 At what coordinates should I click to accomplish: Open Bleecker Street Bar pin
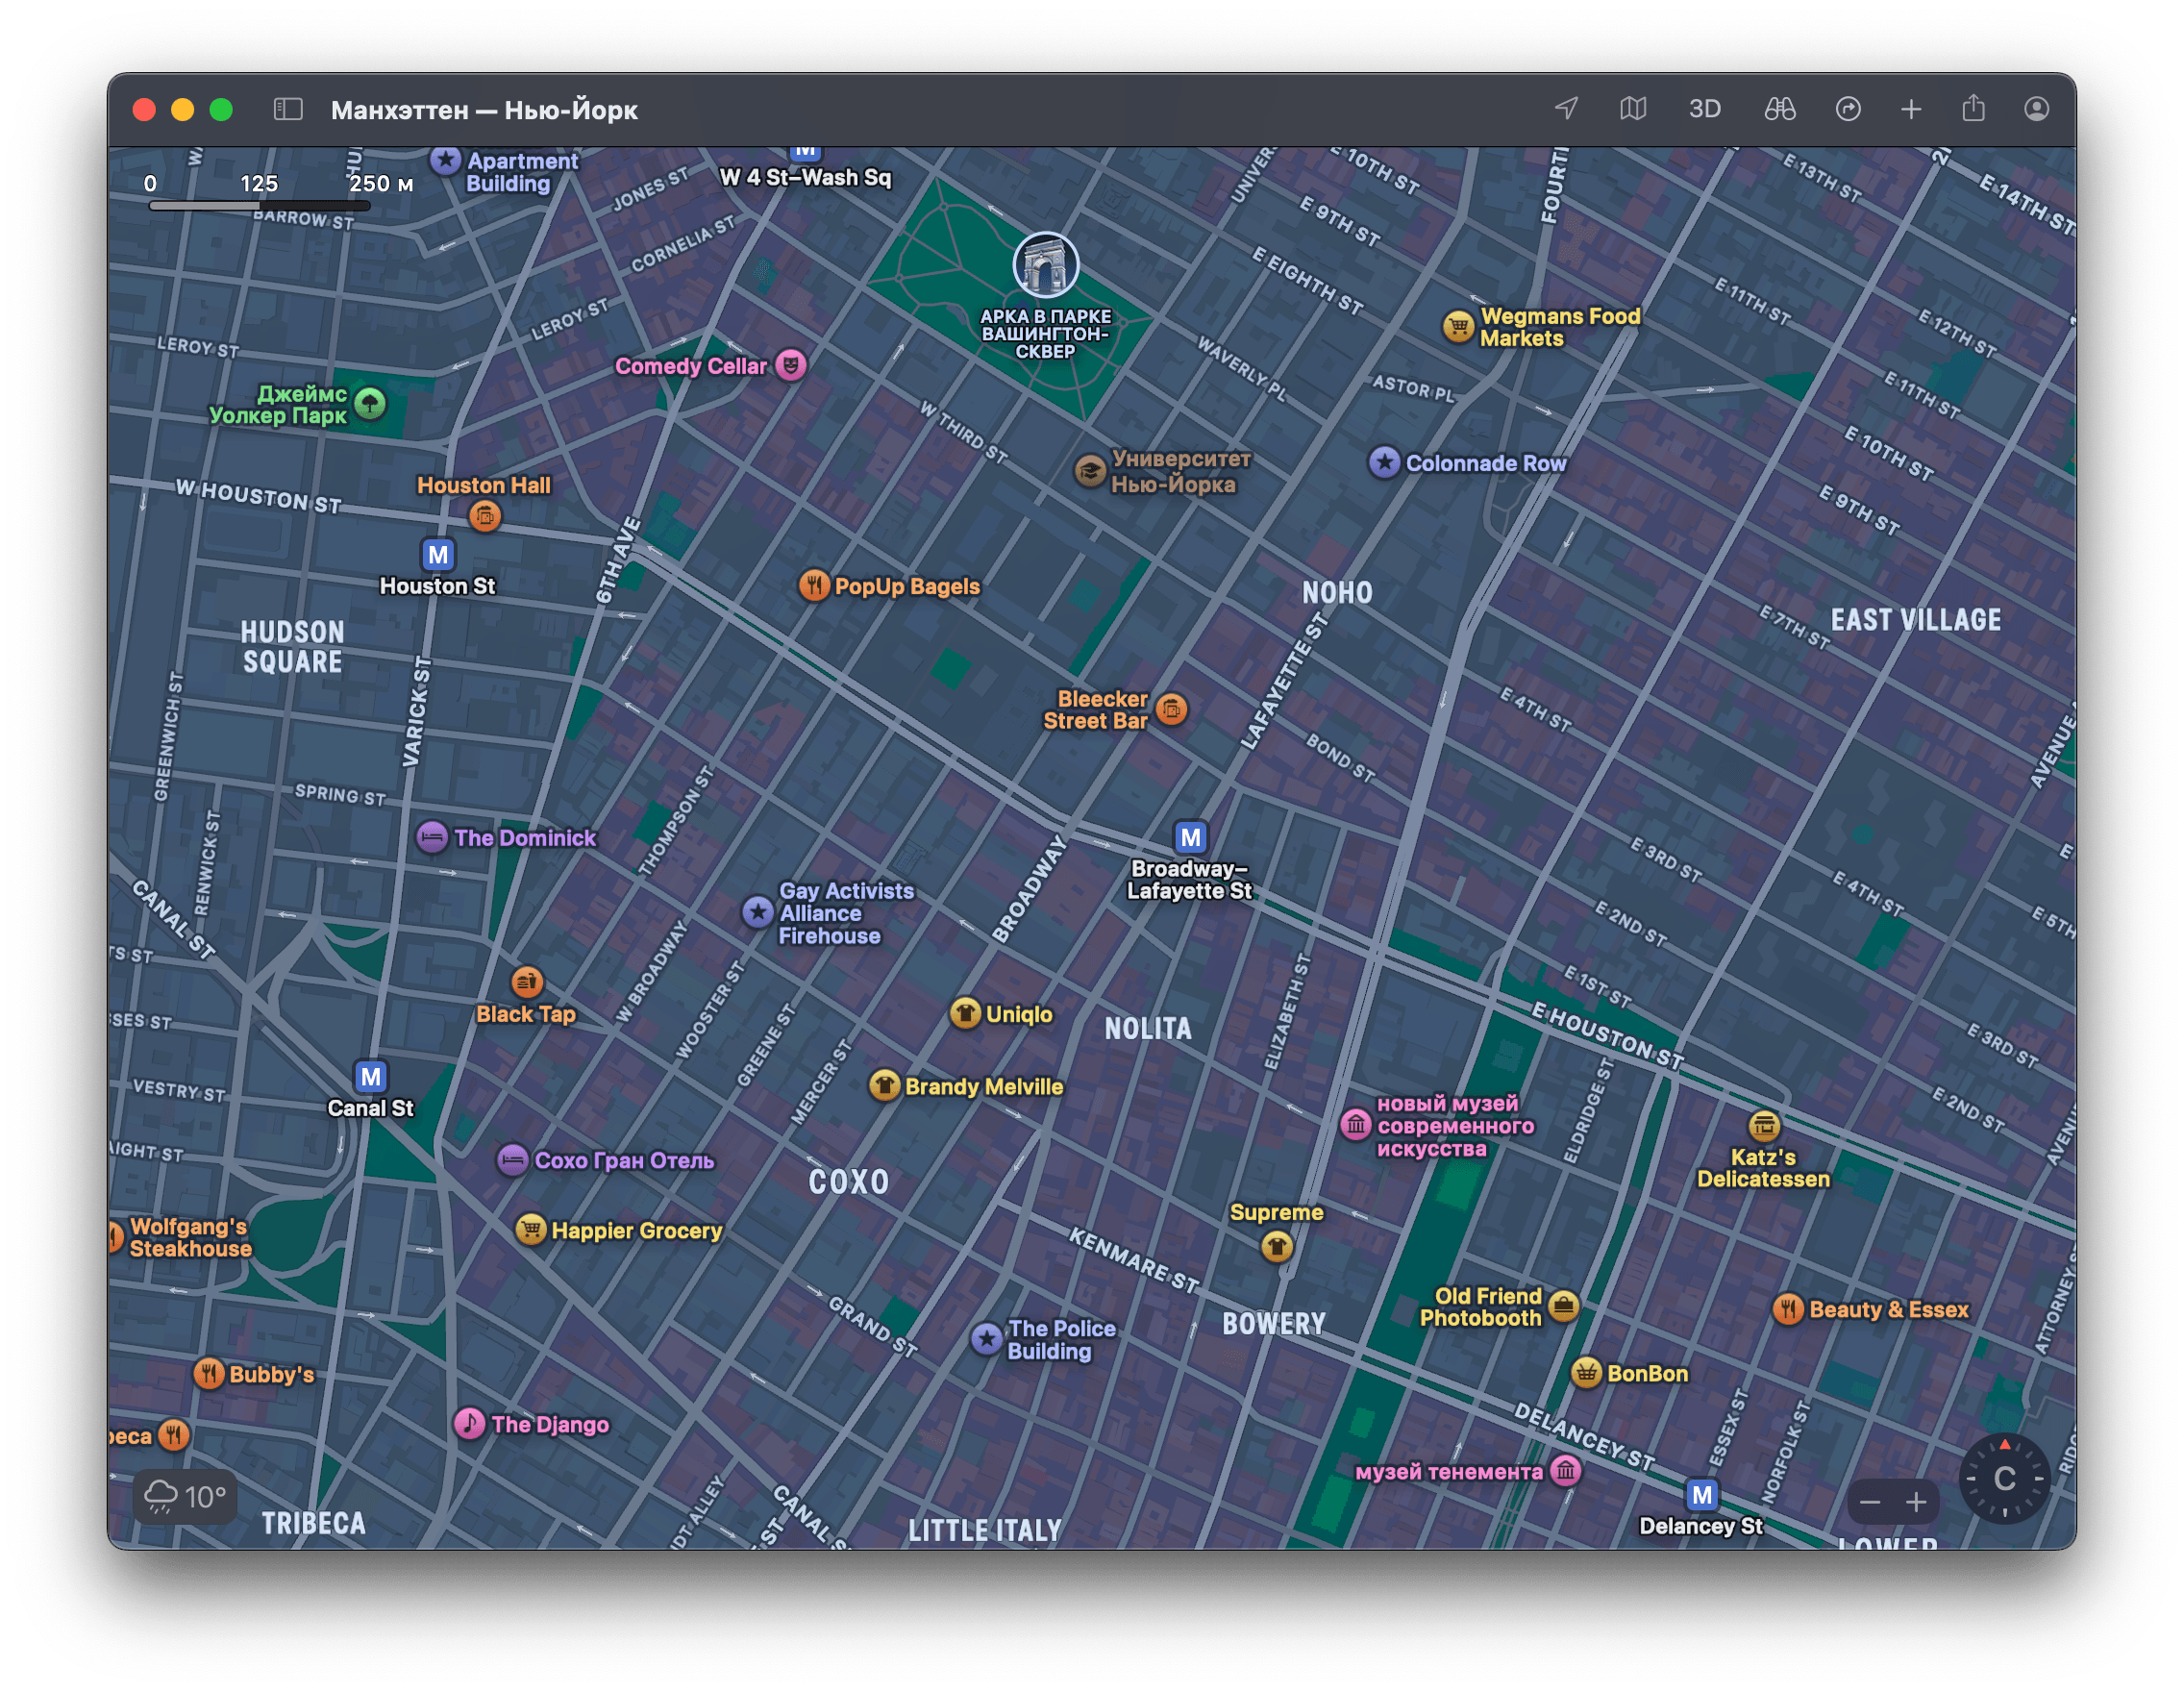pyautogui.click(x=1171, y=709)
